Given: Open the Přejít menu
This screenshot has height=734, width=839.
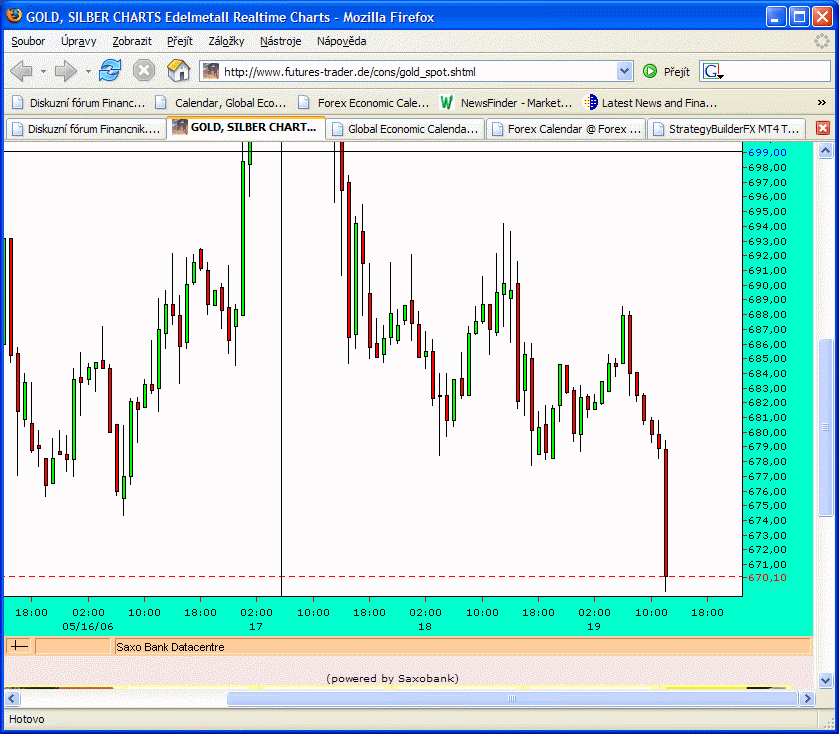Looking at the screenshot, I should click(x=180, y=41).
